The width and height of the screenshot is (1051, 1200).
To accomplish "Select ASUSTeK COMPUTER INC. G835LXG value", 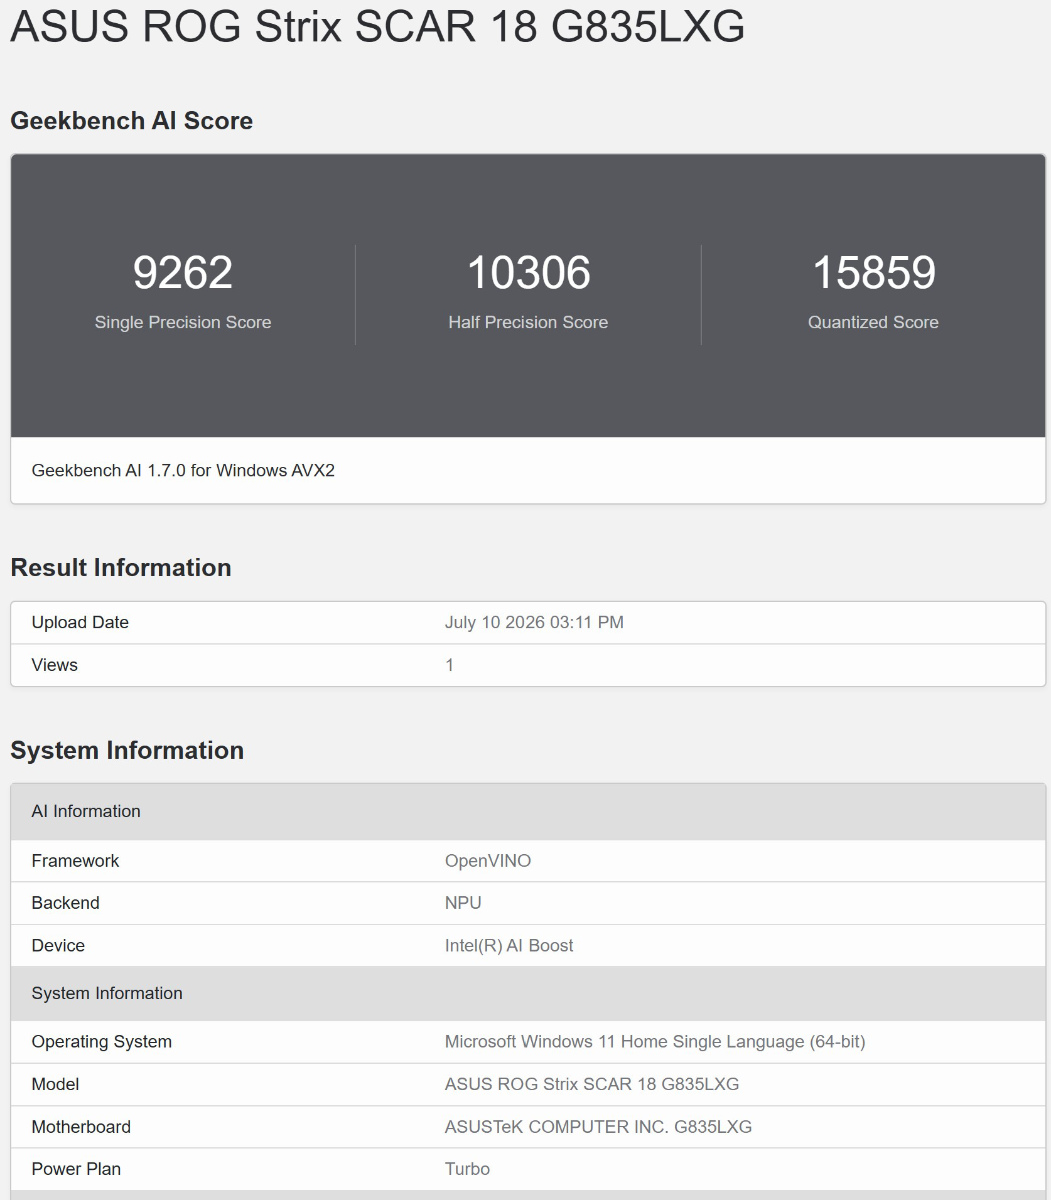I will 598,1127.
